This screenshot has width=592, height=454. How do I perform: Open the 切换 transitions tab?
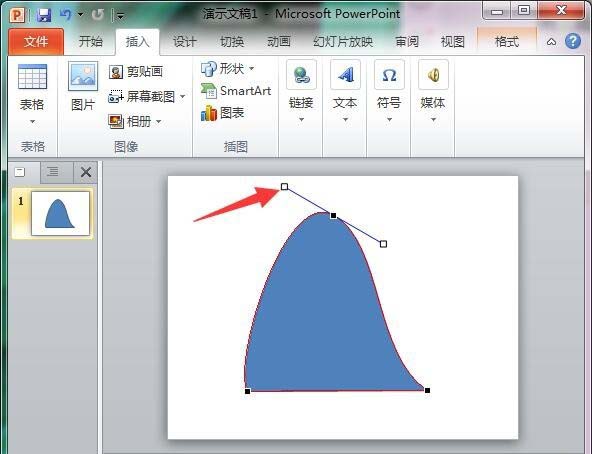[232, 42]
